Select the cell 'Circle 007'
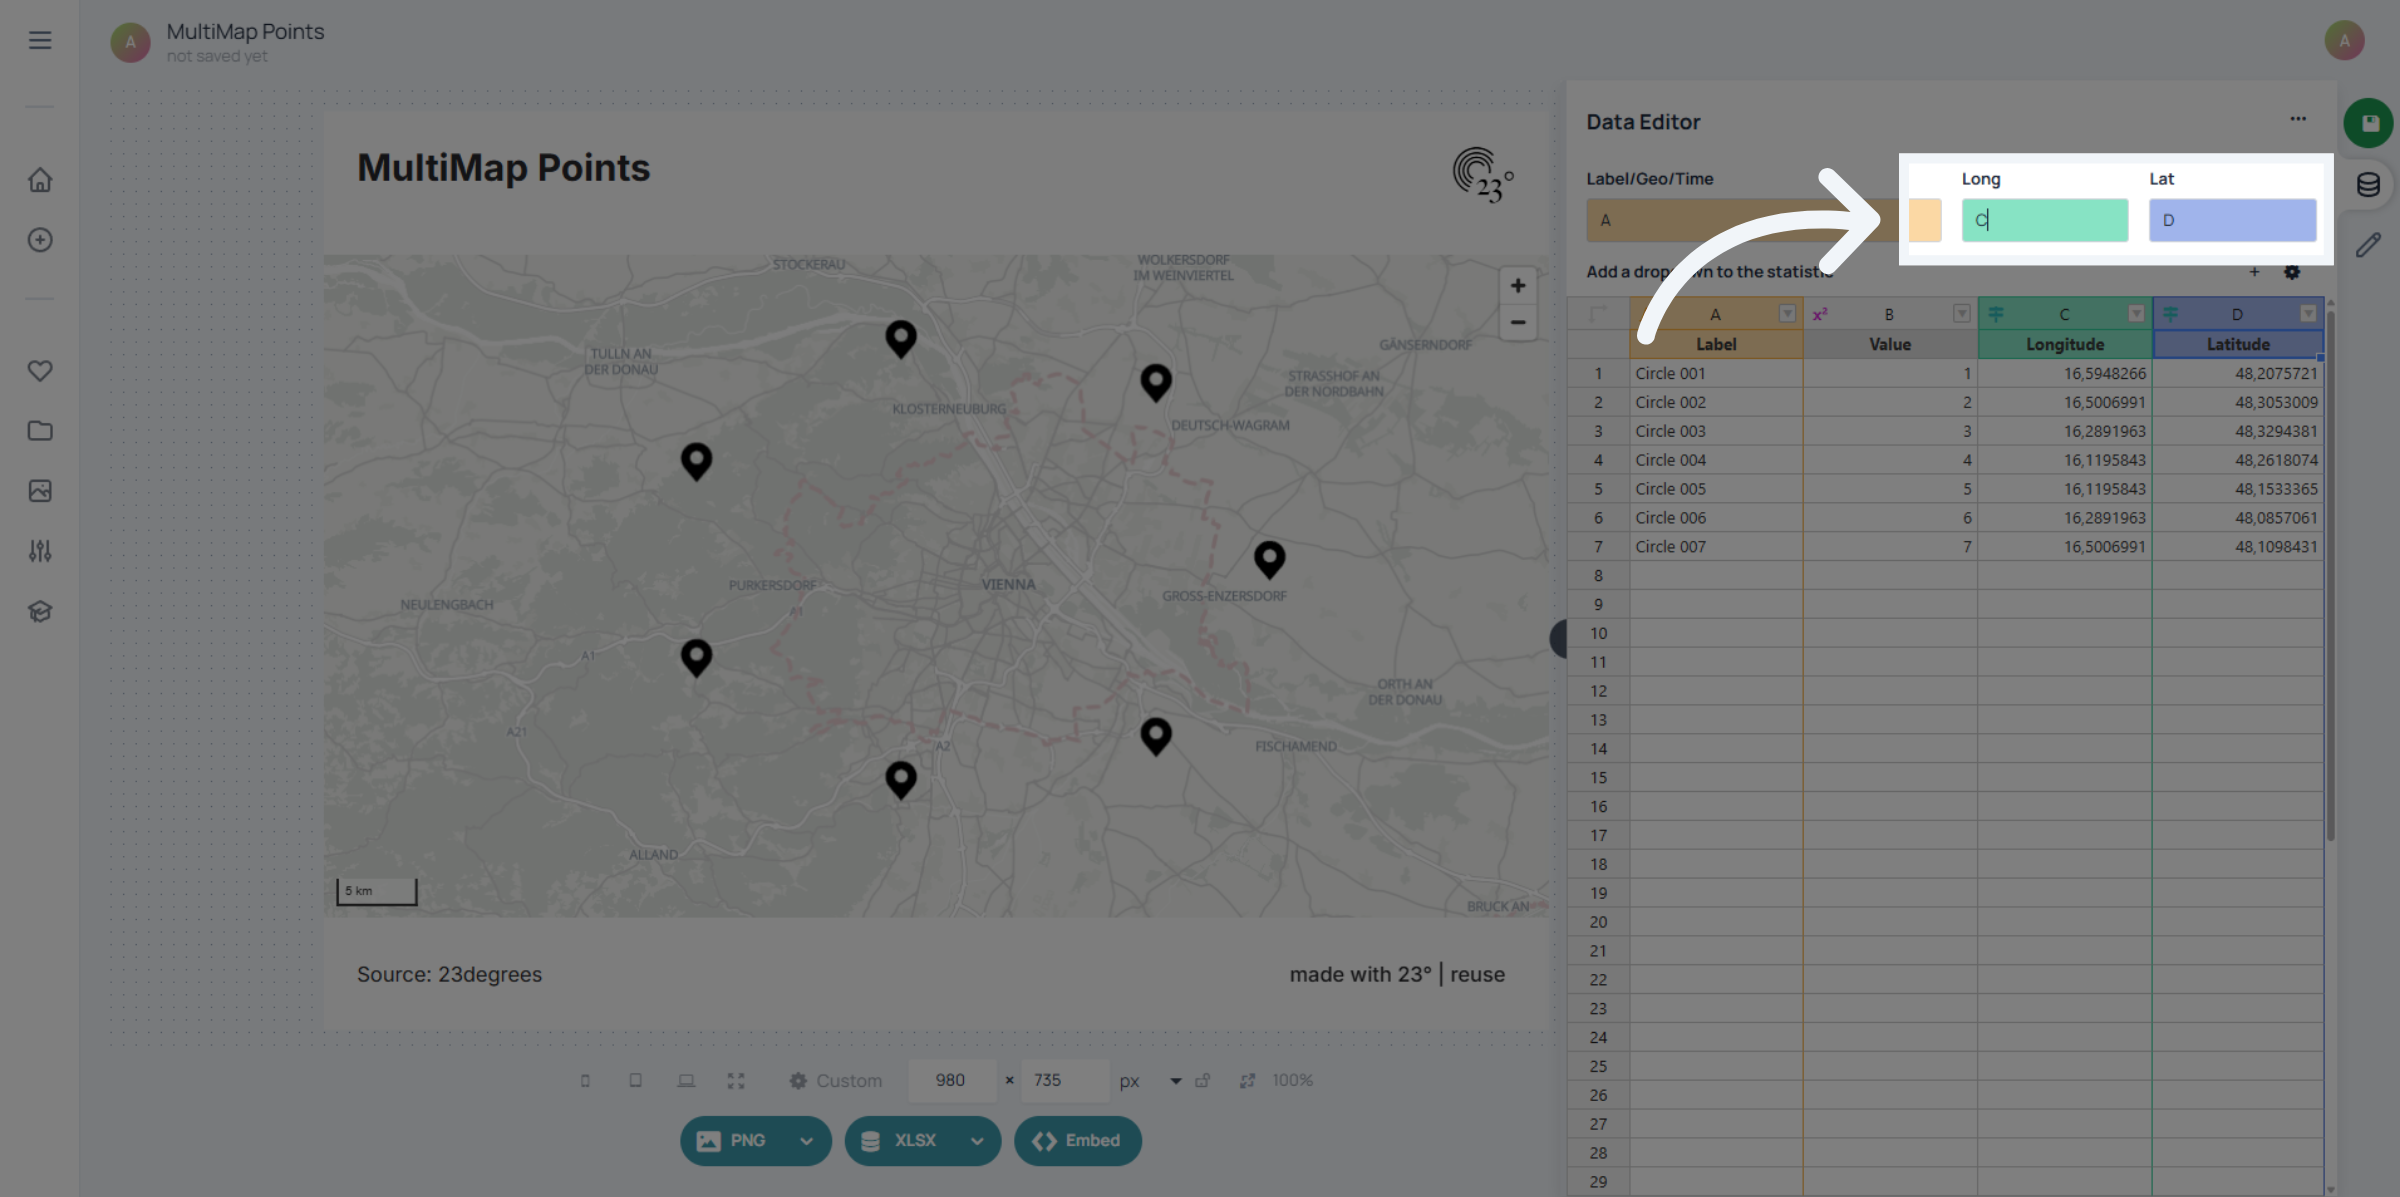Viewport: 2400px width, 1197px height. click(x=1716, y=547)
